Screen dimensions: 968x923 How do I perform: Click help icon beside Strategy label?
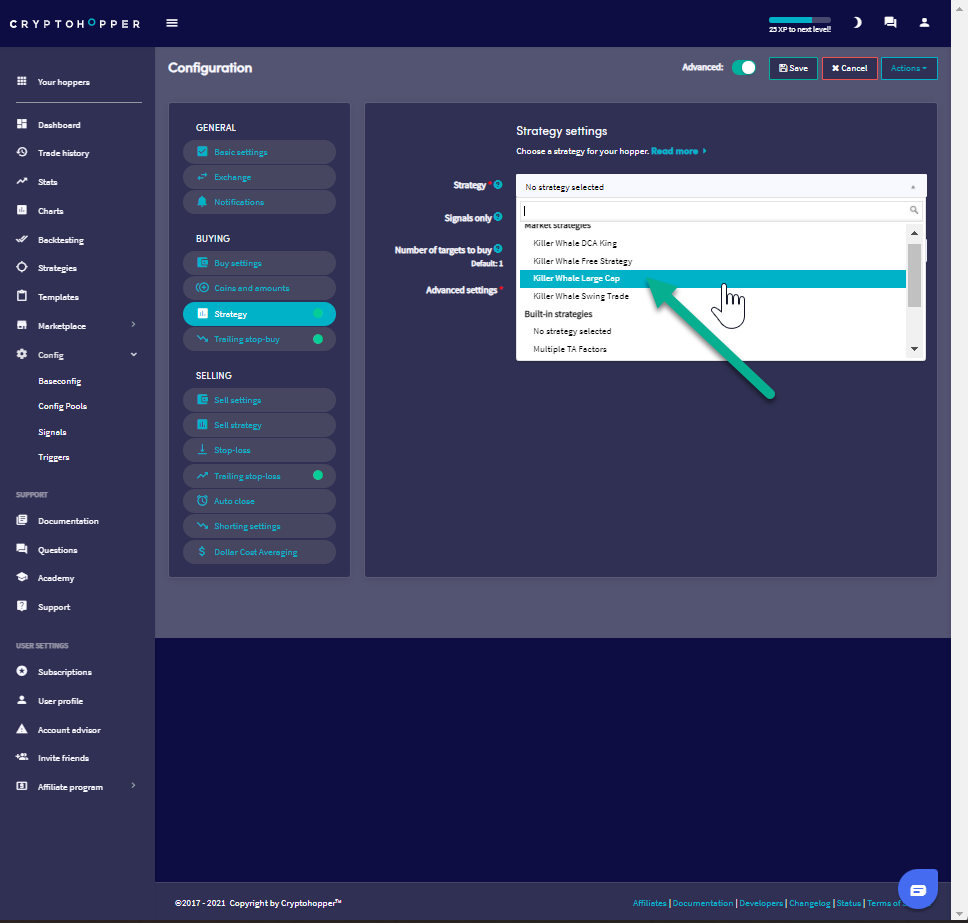[x=498, y=185]
